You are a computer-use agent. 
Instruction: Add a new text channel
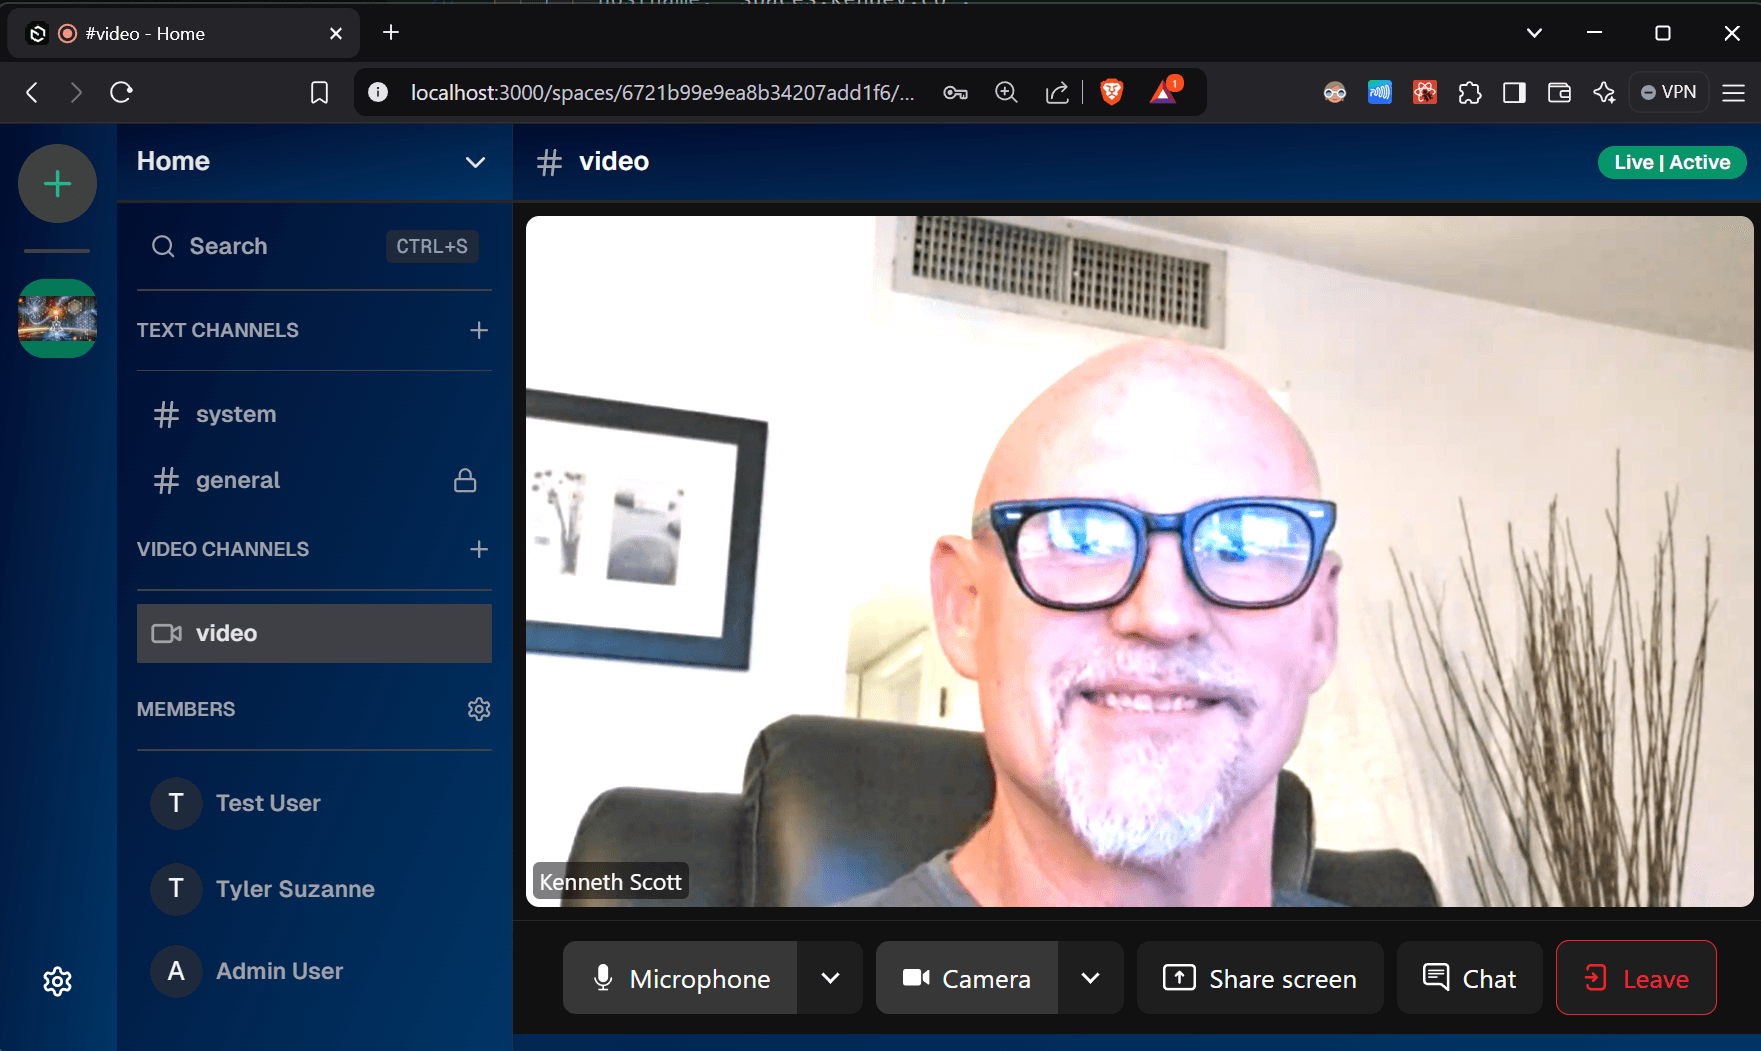[479, 330]
